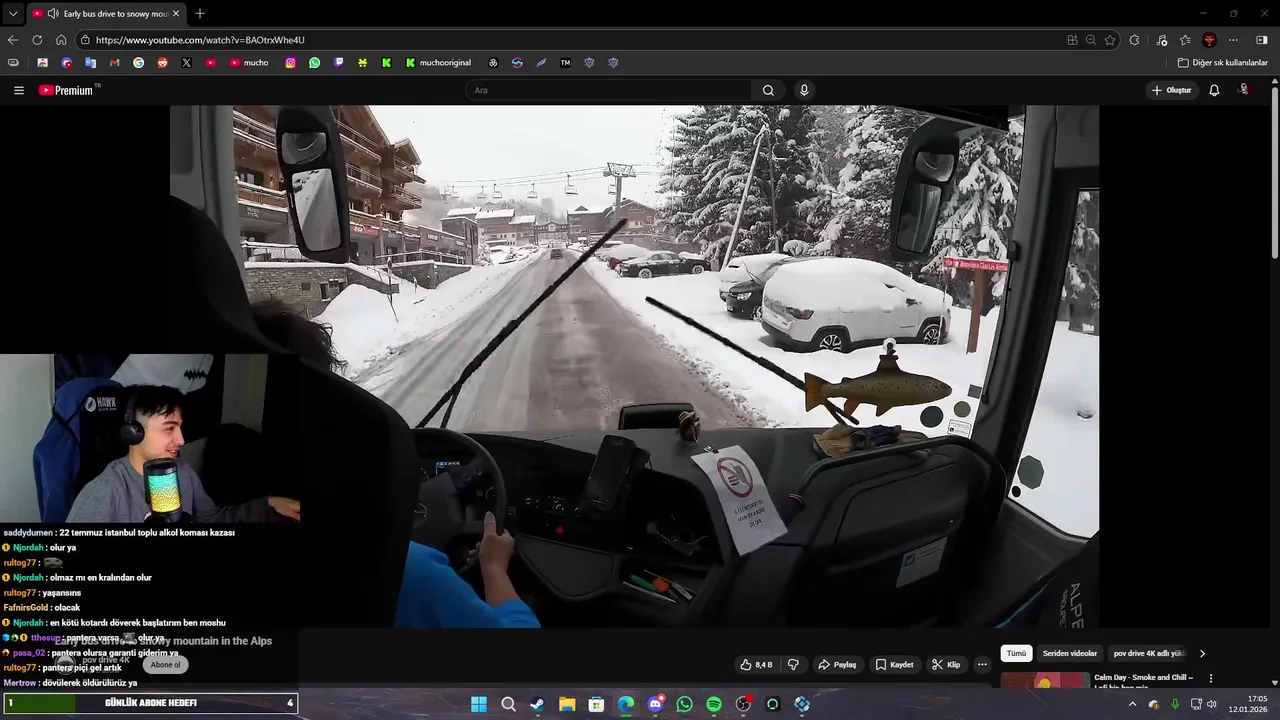Image resolution: width=1280 pixels, height=720 pixels.
Task: Click Abone ol subscribe button
Action: pos(166,665)
